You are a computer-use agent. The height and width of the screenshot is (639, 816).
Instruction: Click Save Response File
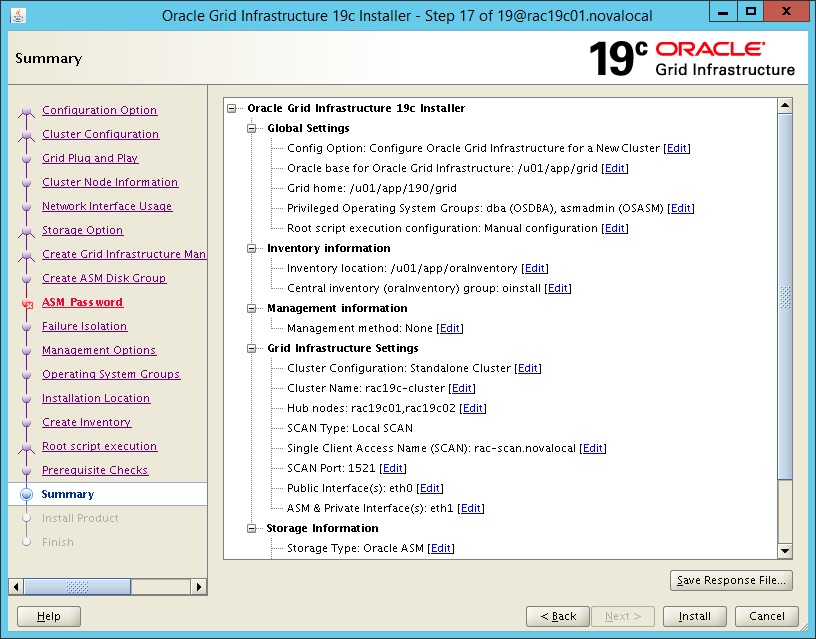pos(731,580)
